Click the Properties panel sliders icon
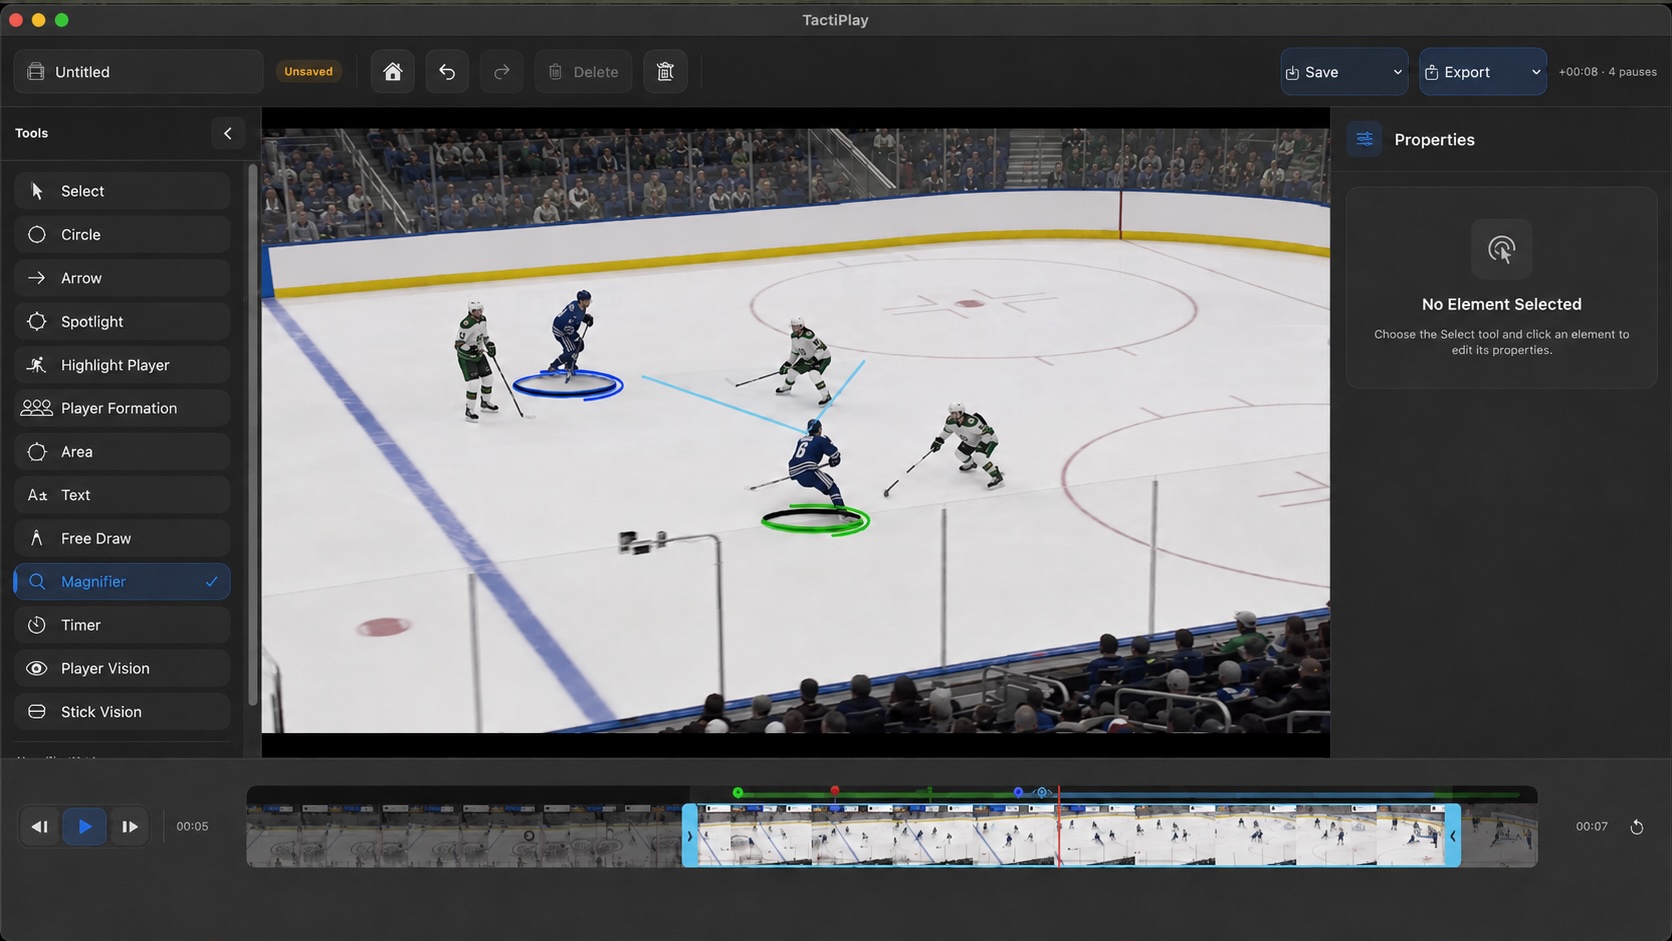This screenshot has height=941, width=1672. tap(1365, 139)
